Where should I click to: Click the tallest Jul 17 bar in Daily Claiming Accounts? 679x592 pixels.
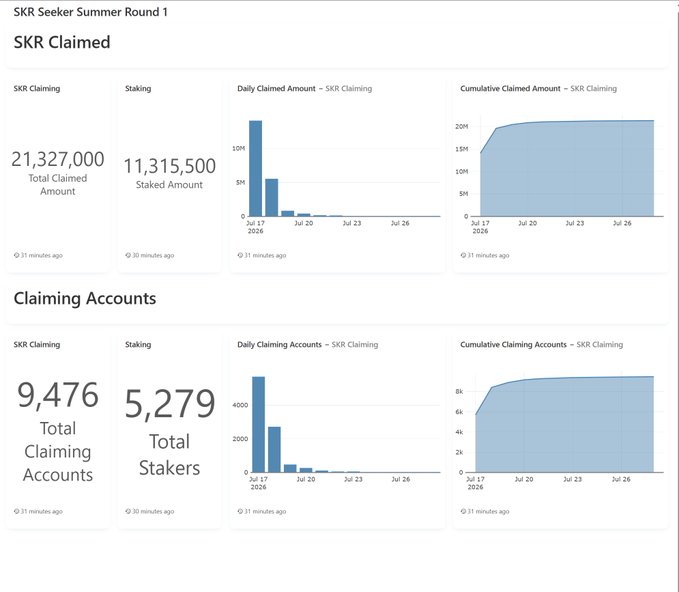(259, 424)
